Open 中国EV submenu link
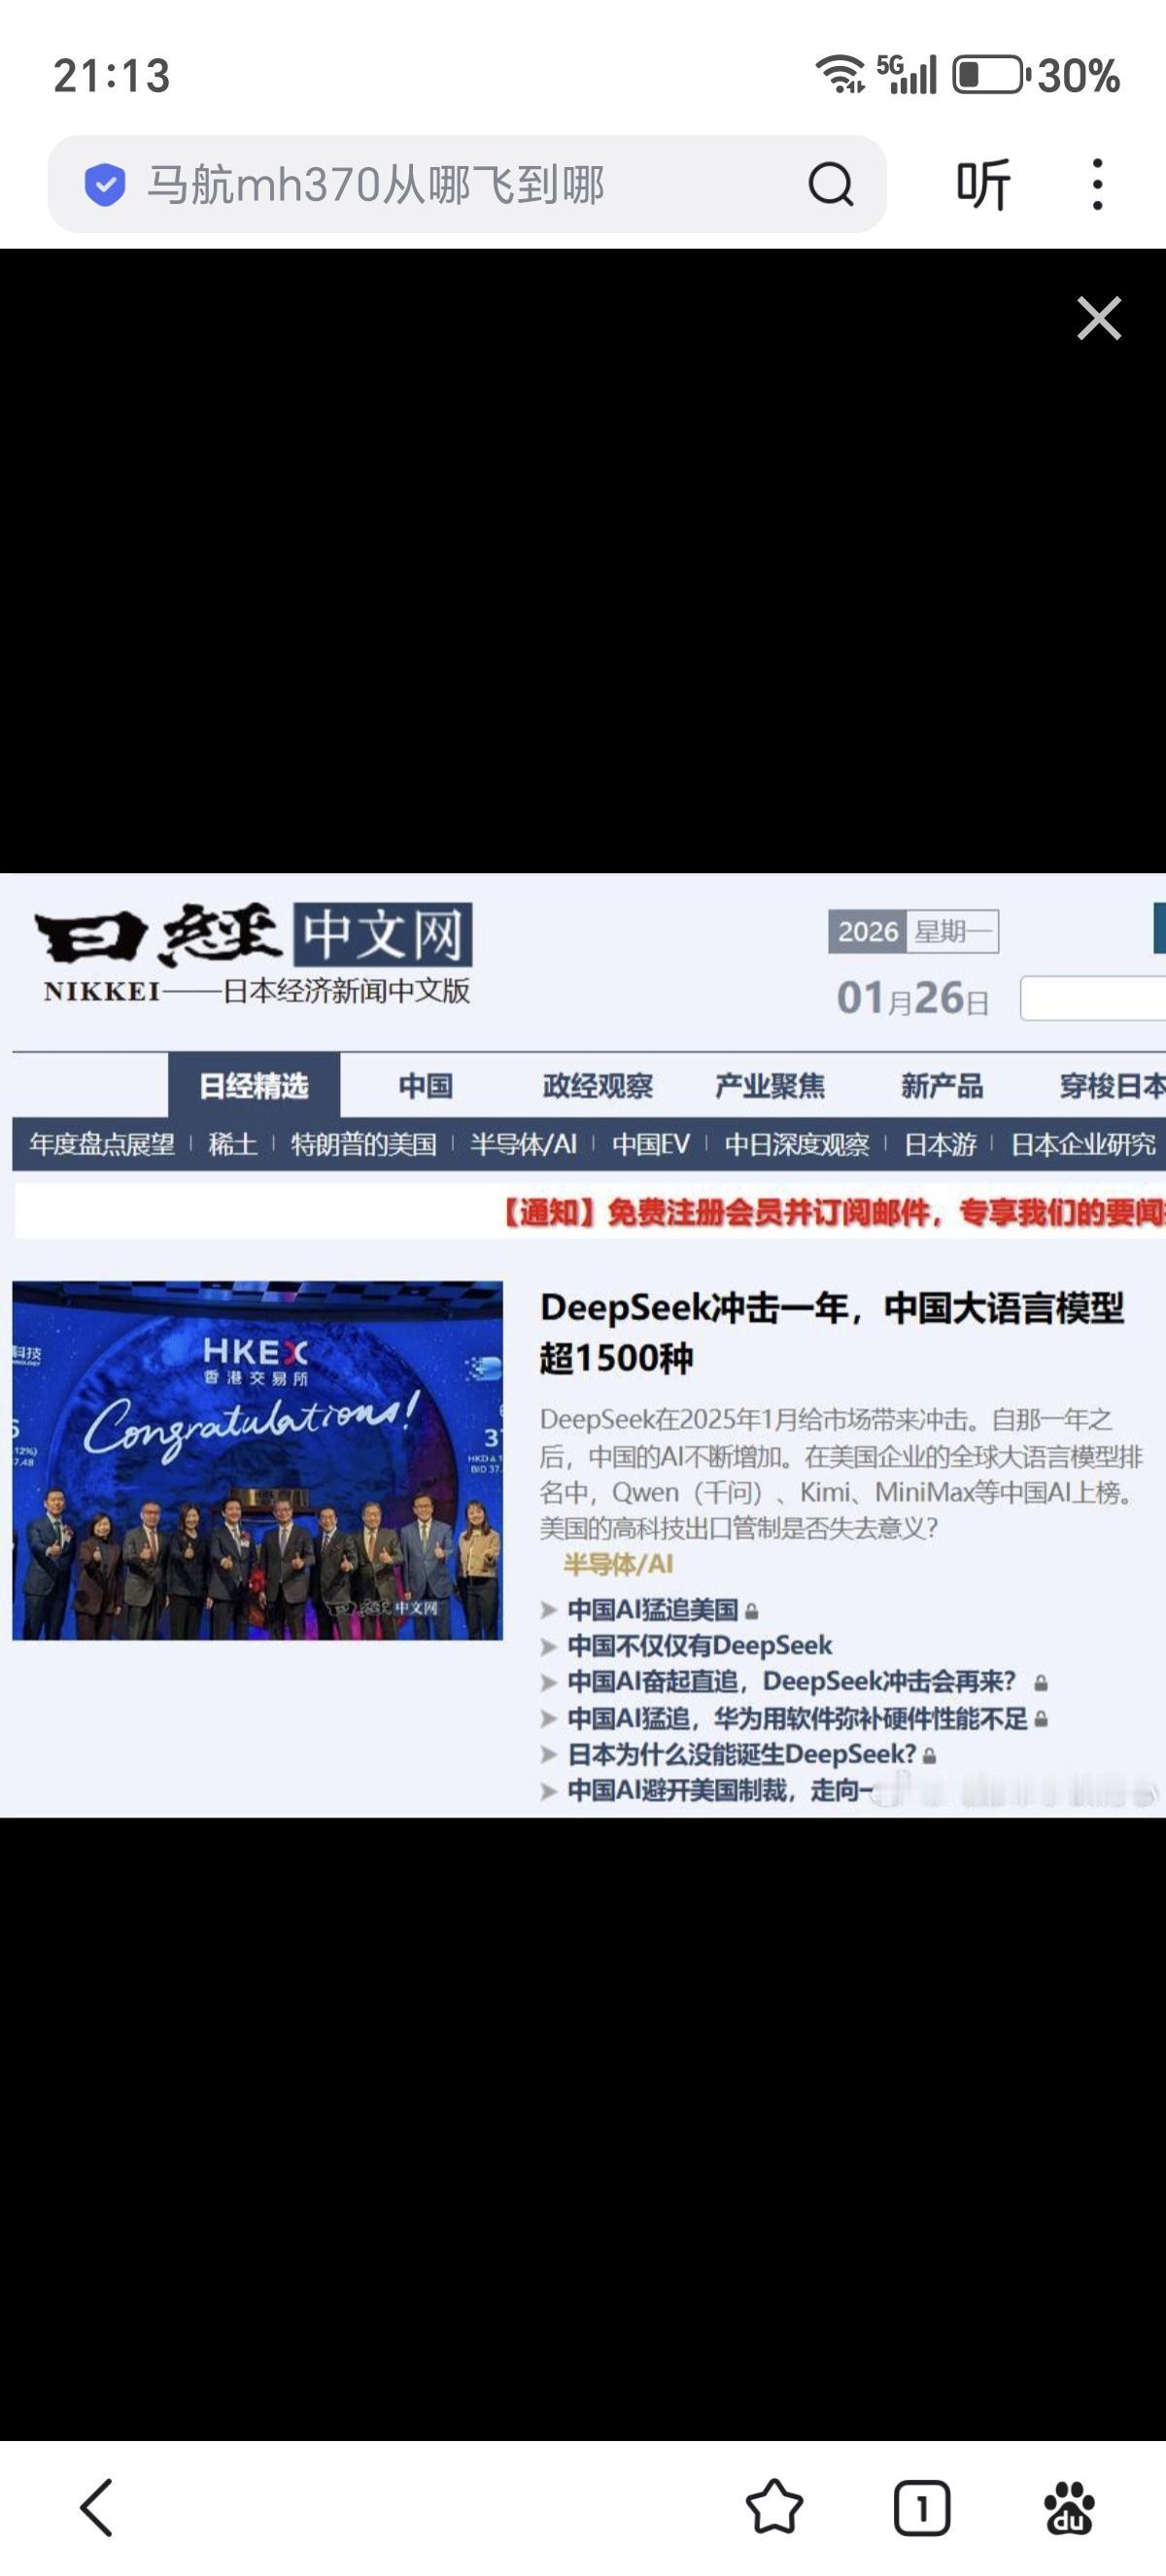 tap(651, 1144)
